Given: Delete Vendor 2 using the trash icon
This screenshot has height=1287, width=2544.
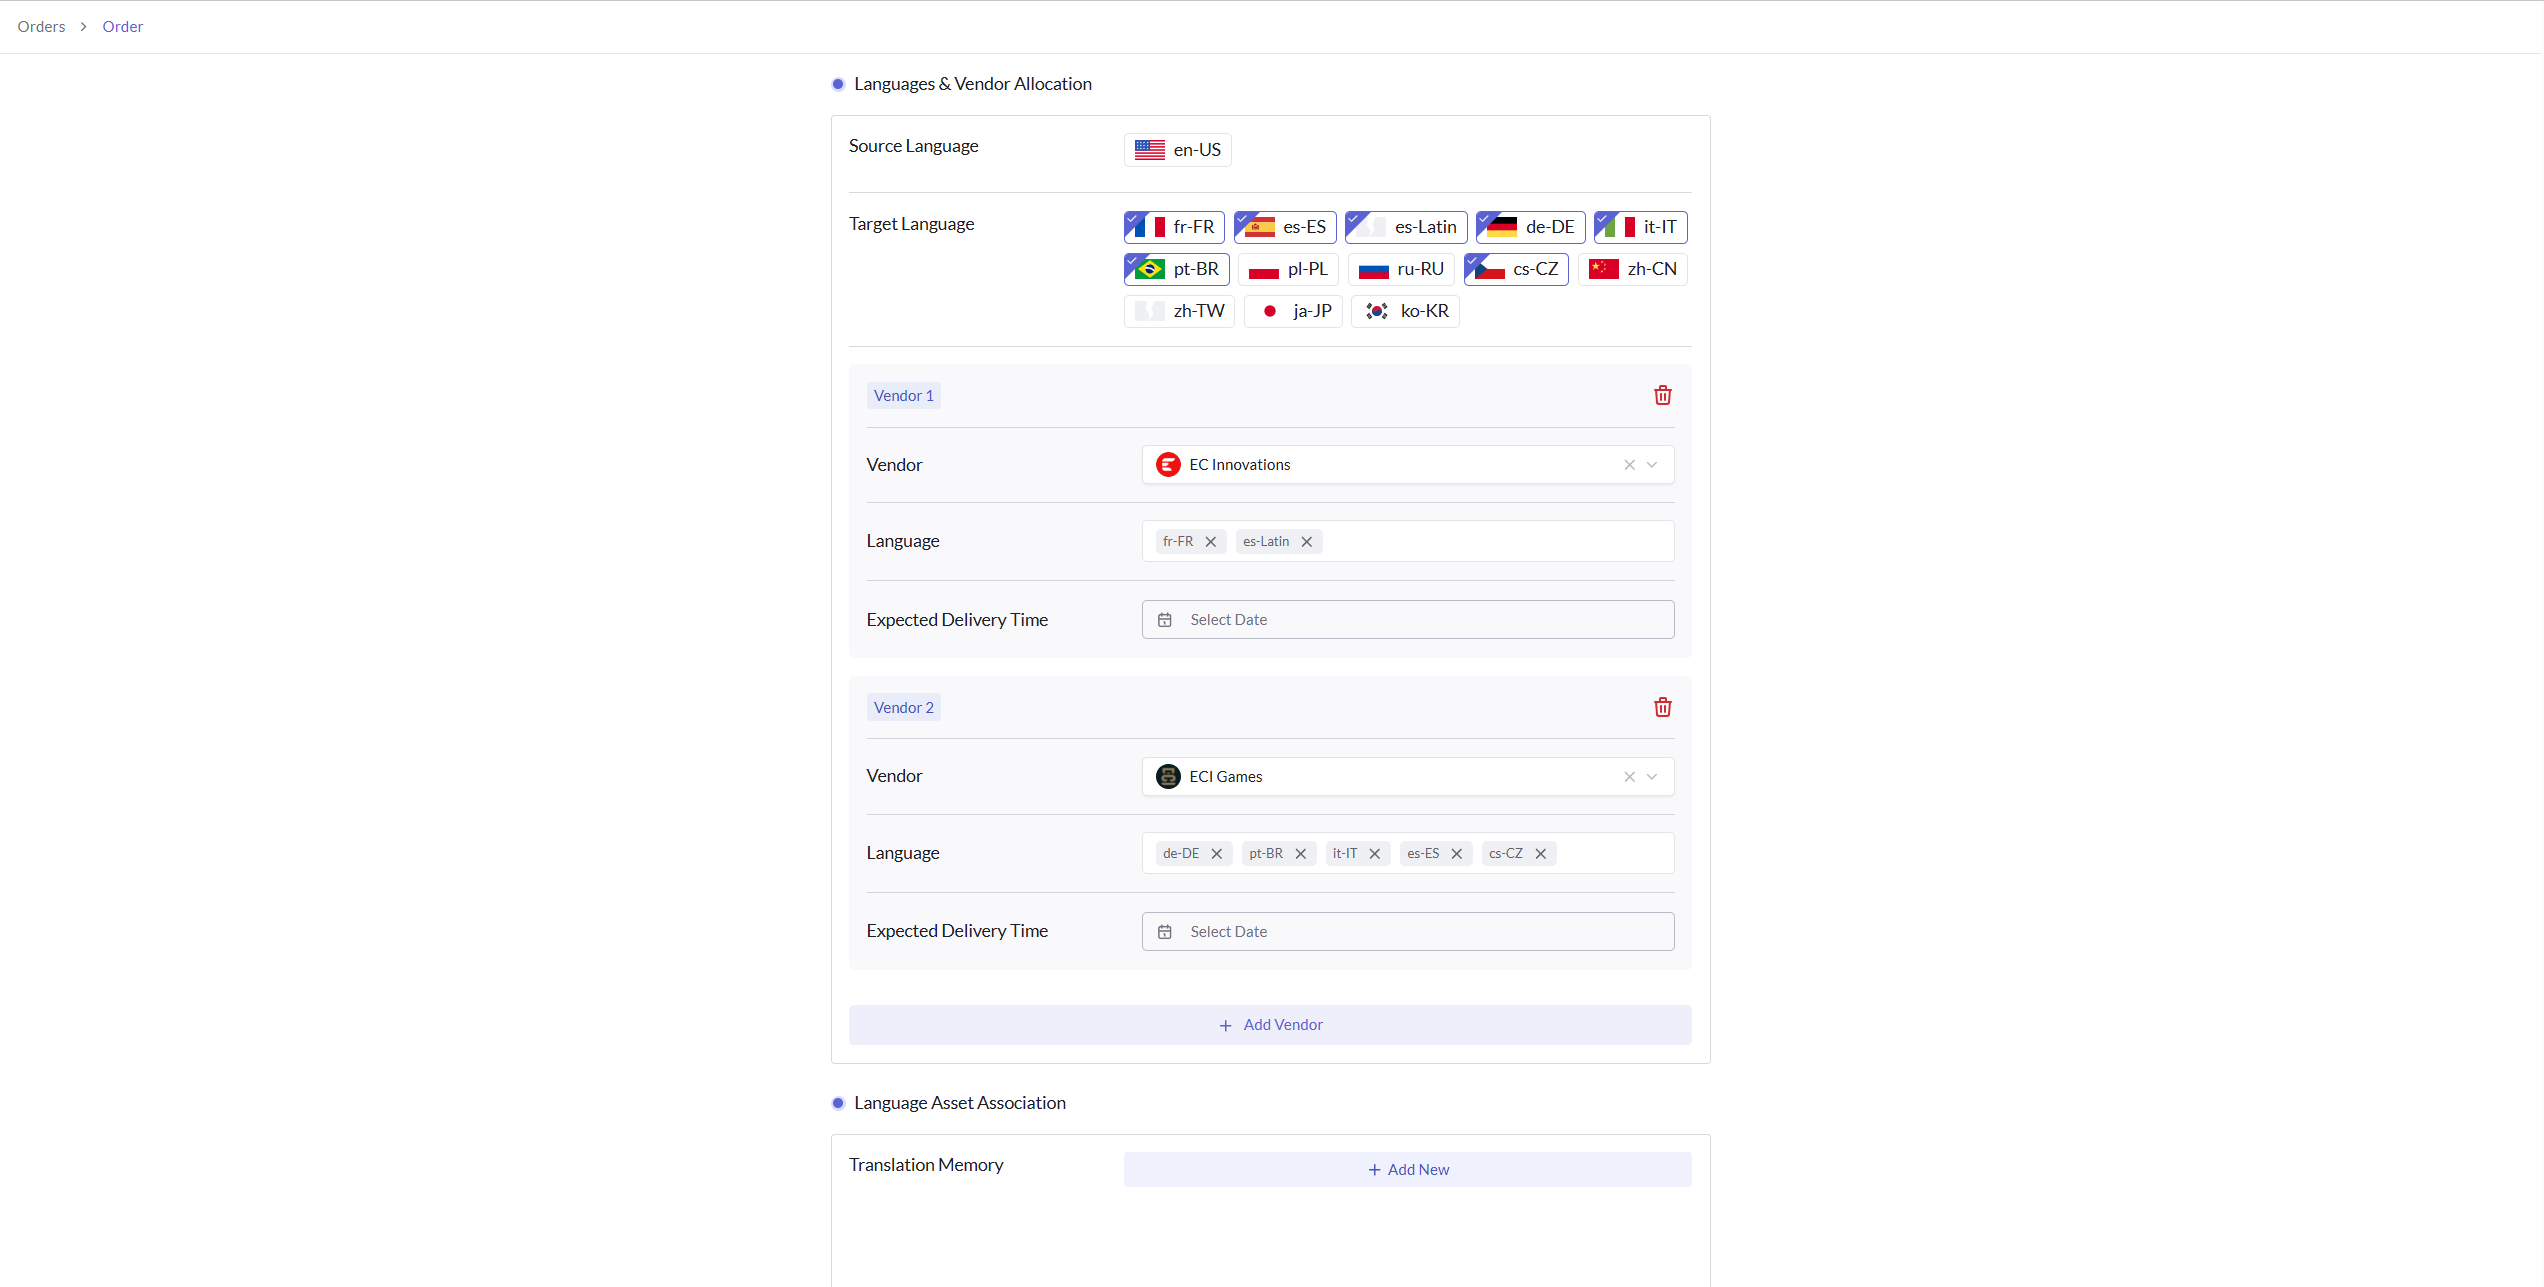Looking at the screenshot, I should (x=1661, y=707).
